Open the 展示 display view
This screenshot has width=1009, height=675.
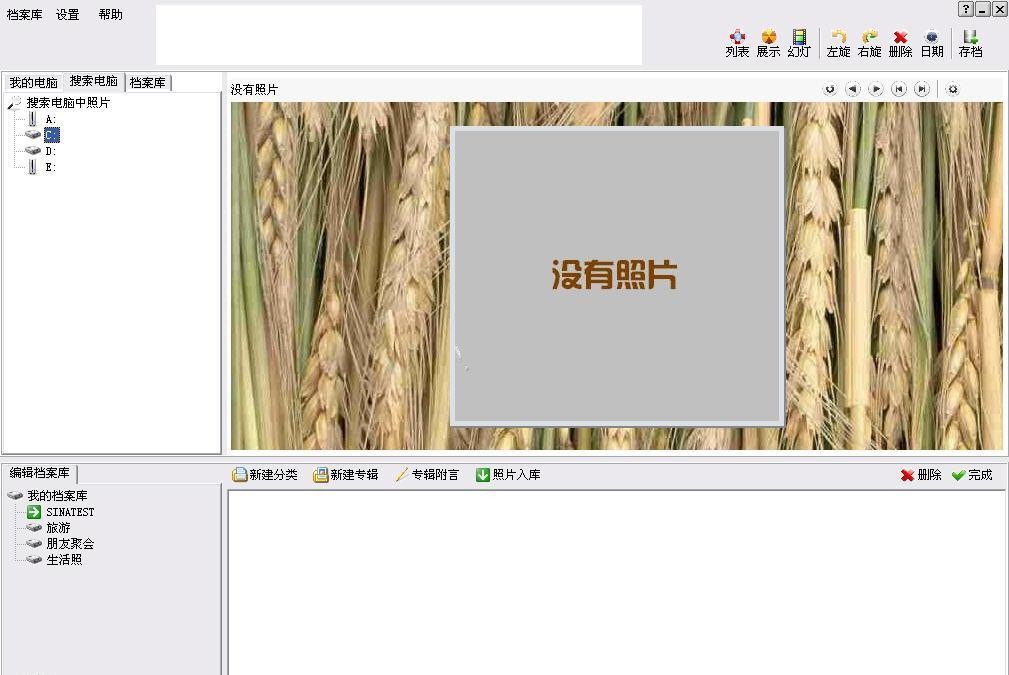tap(768, 43)
